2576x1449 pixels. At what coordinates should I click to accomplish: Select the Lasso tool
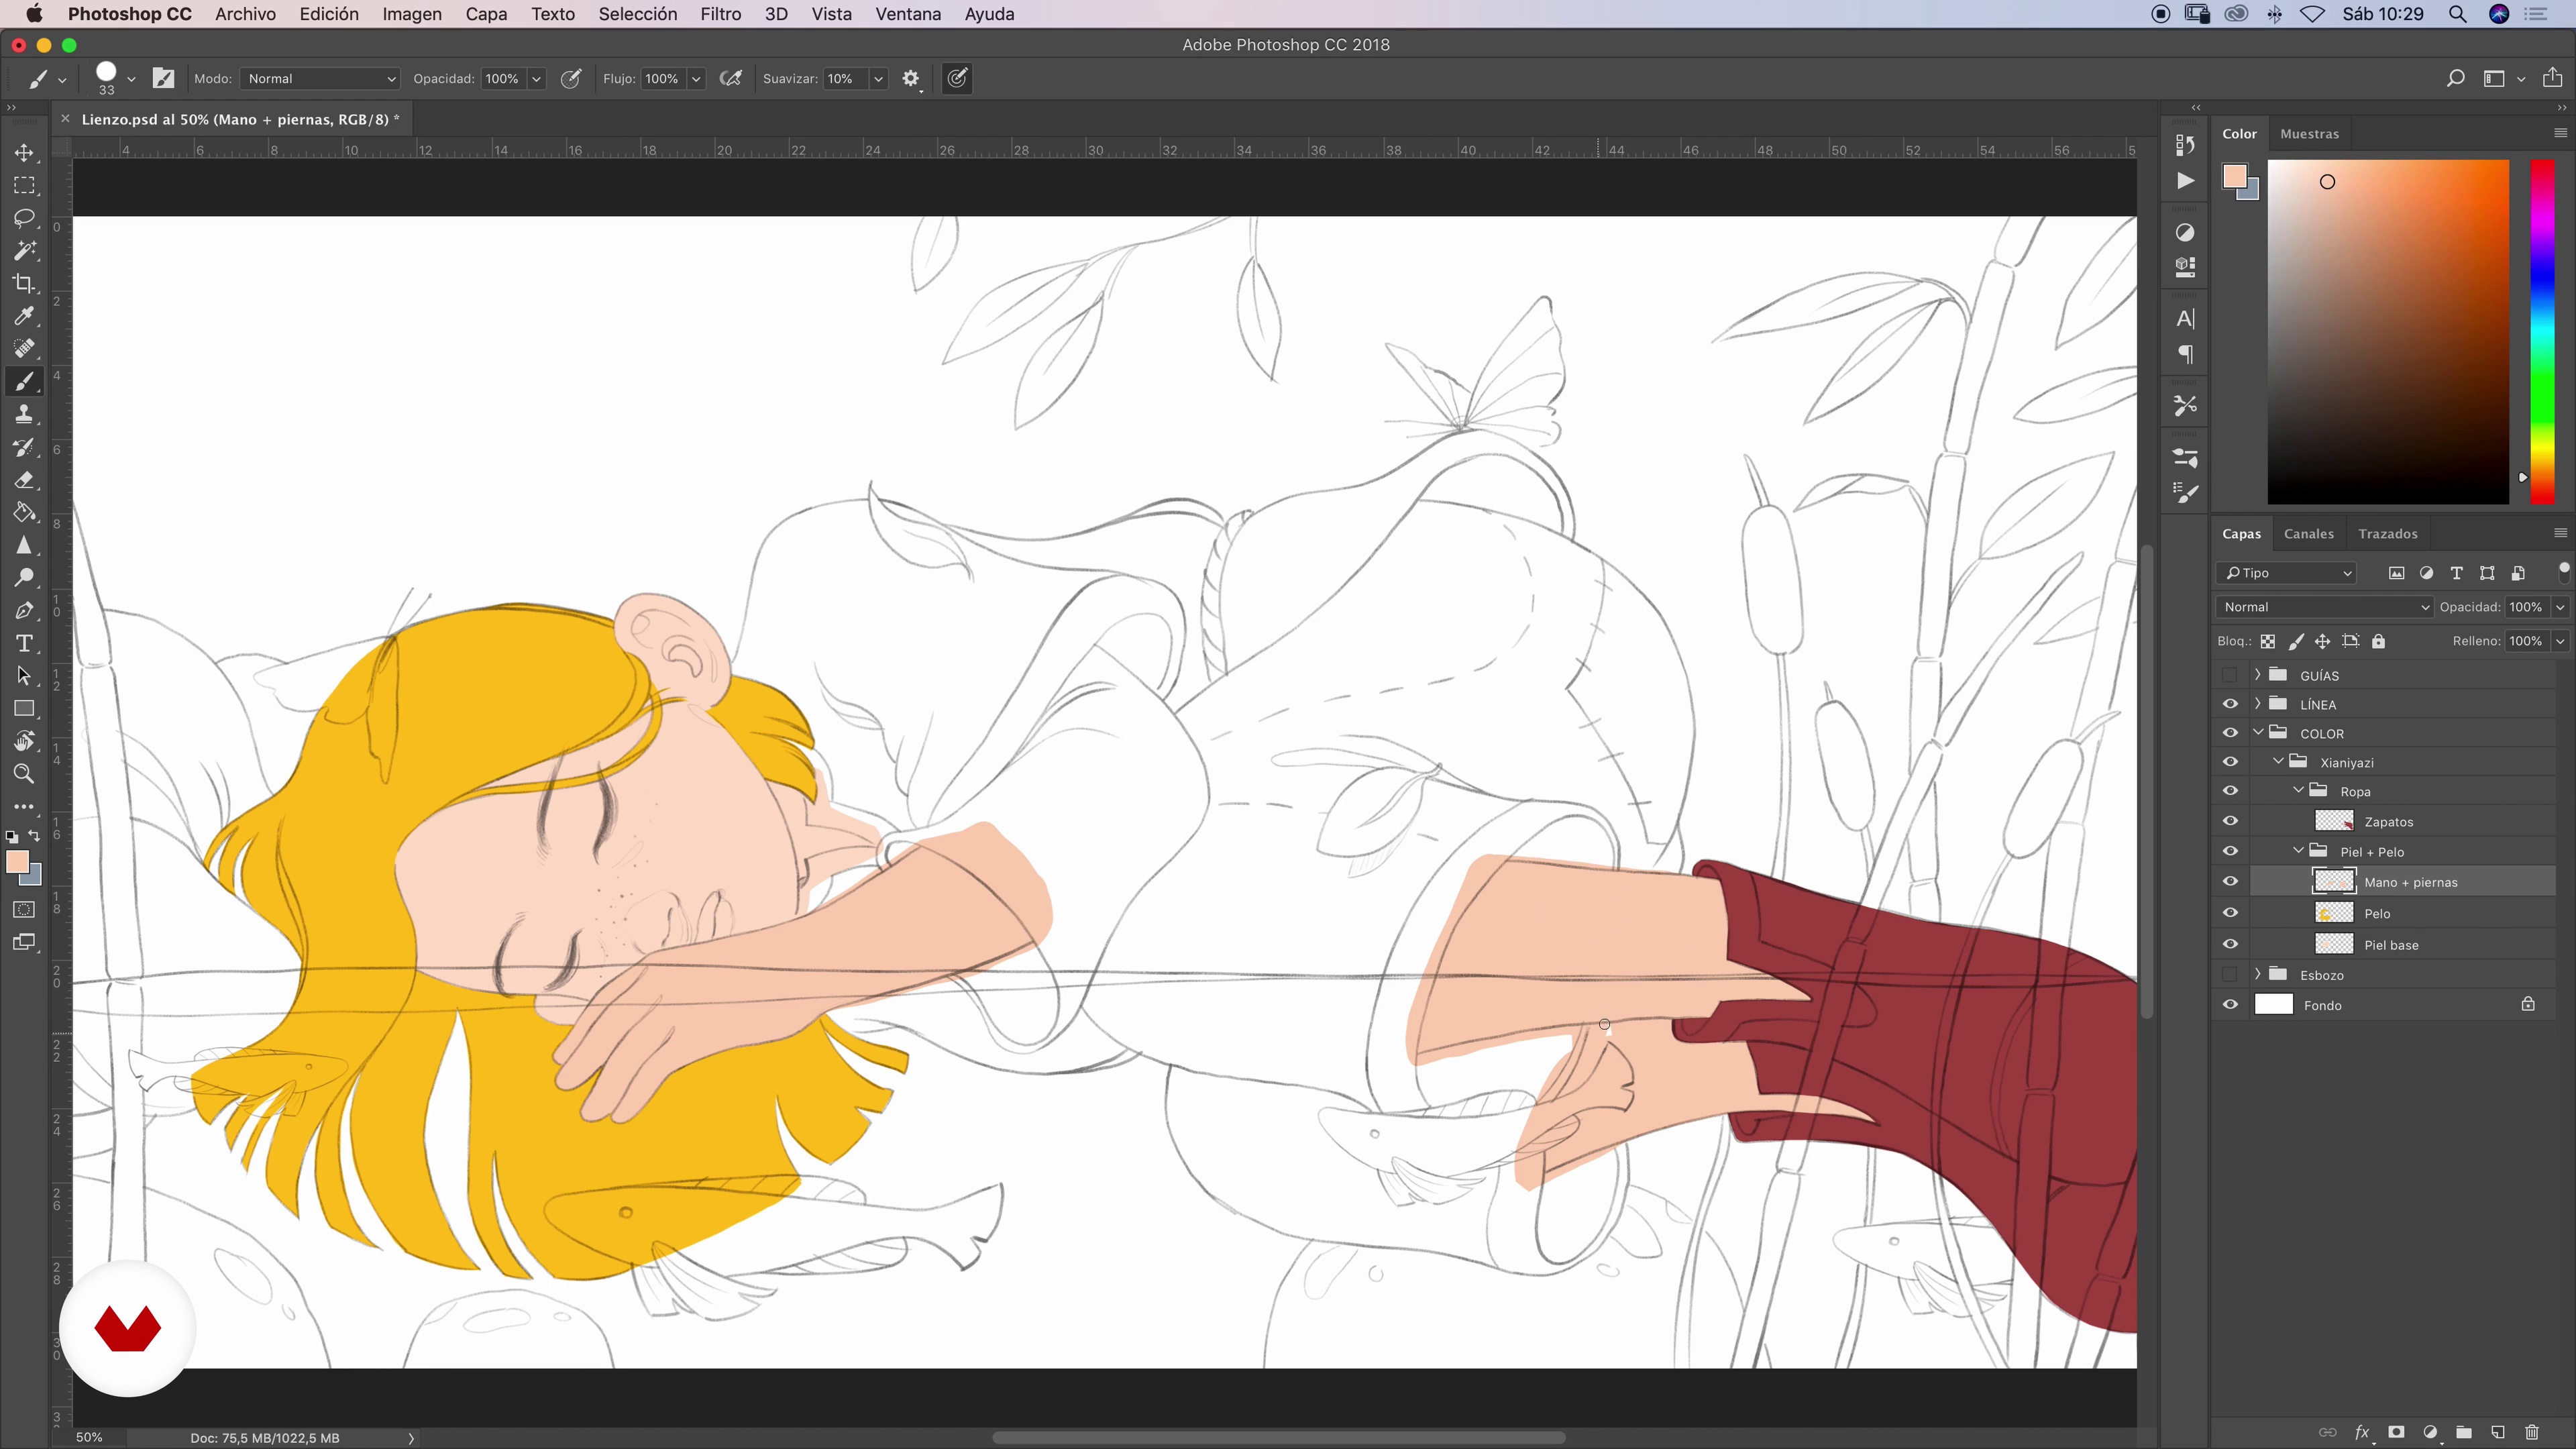coord(24,218)
